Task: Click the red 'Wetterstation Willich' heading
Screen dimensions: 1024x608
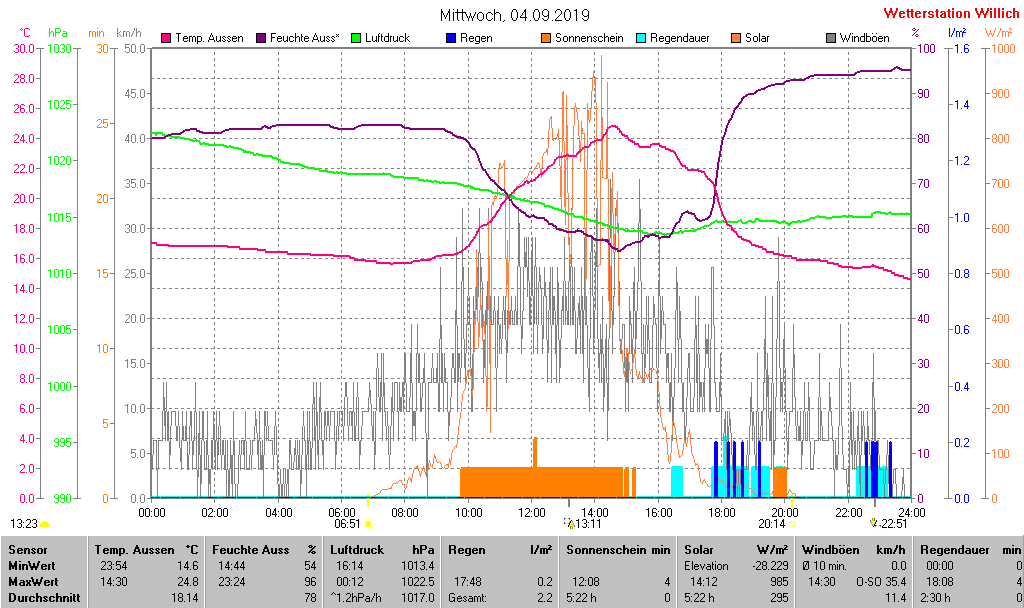Action: 951,14
